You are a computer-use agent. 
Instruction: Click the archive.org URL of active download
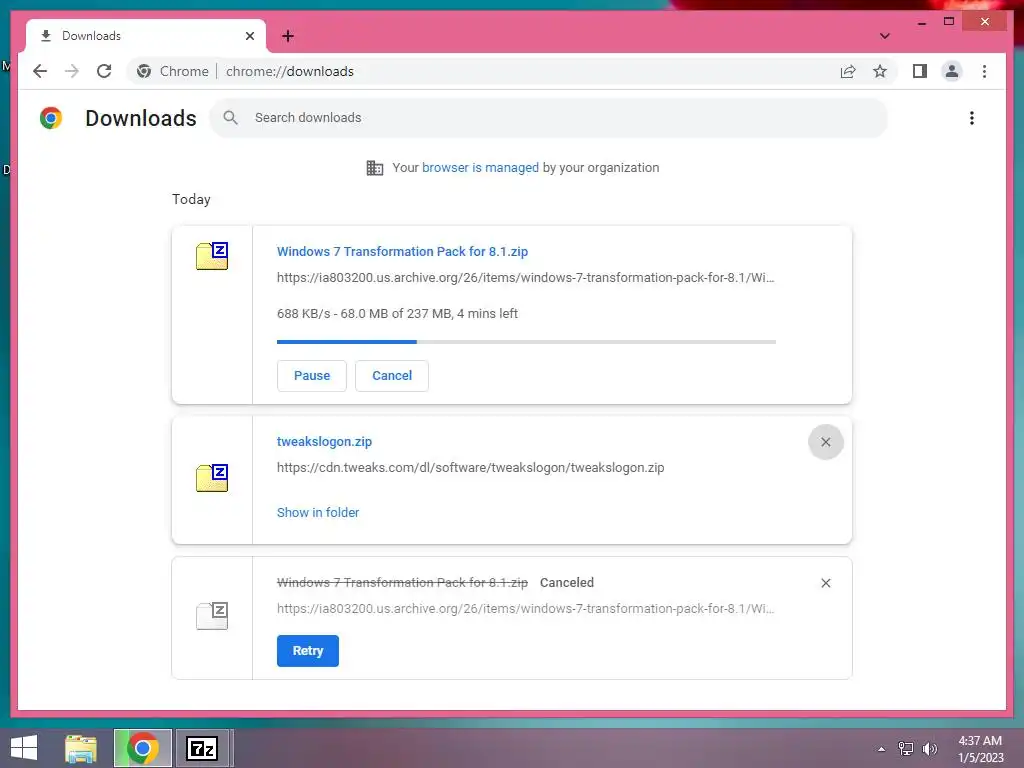pyautogui.click(x=526, y=278)
